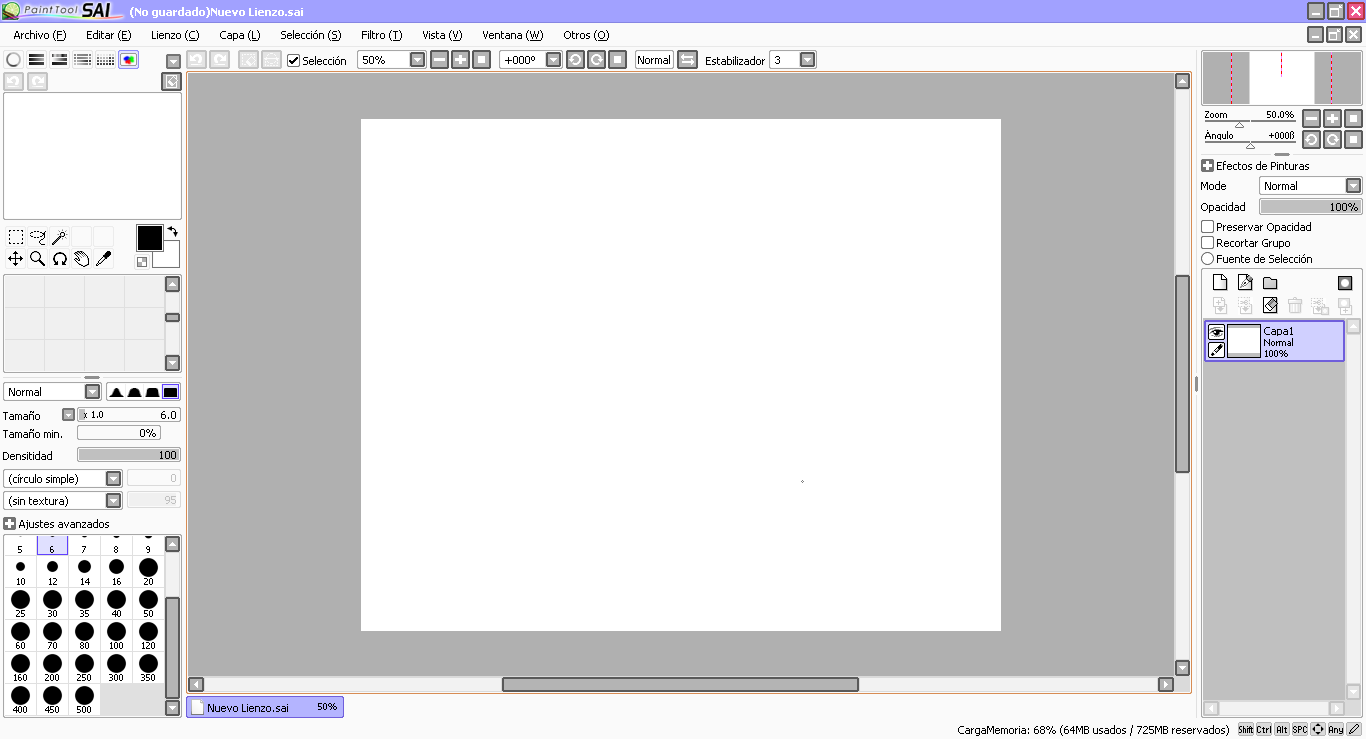Expand Efectos de Pinturas section
The width and height of the screenshot is (1370, 739).
(x=1207, y=166)
